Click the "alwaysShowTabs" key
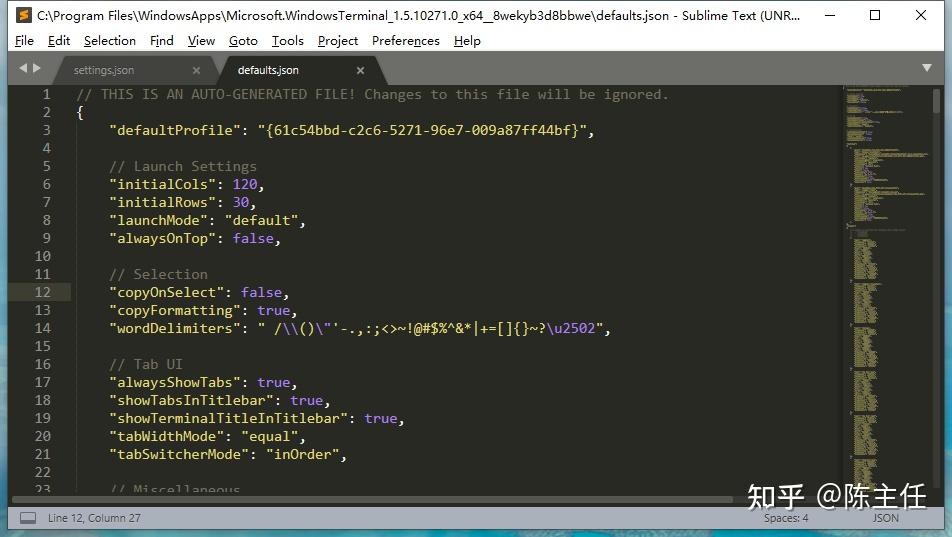The height and width of the screenshot is (537, 952). pos(175,382)
